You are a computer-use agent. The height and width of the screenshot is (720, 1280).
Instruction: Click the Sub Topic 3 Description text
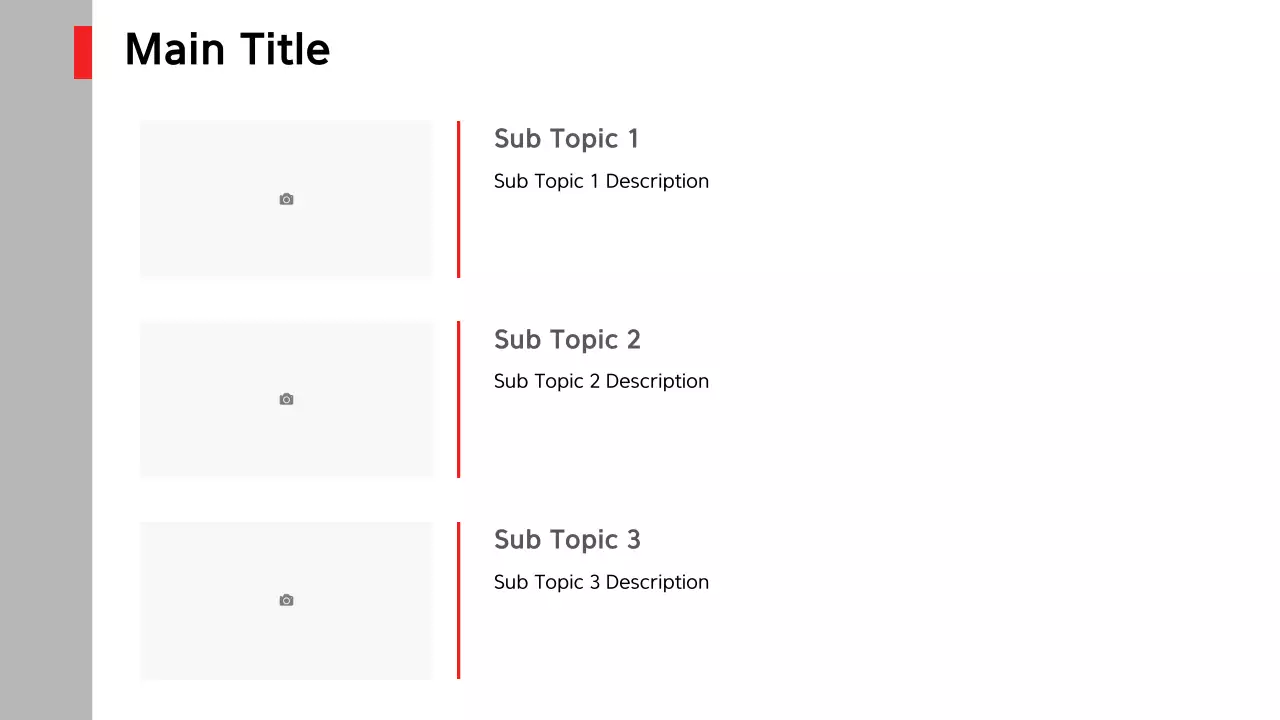coord(601,582)
